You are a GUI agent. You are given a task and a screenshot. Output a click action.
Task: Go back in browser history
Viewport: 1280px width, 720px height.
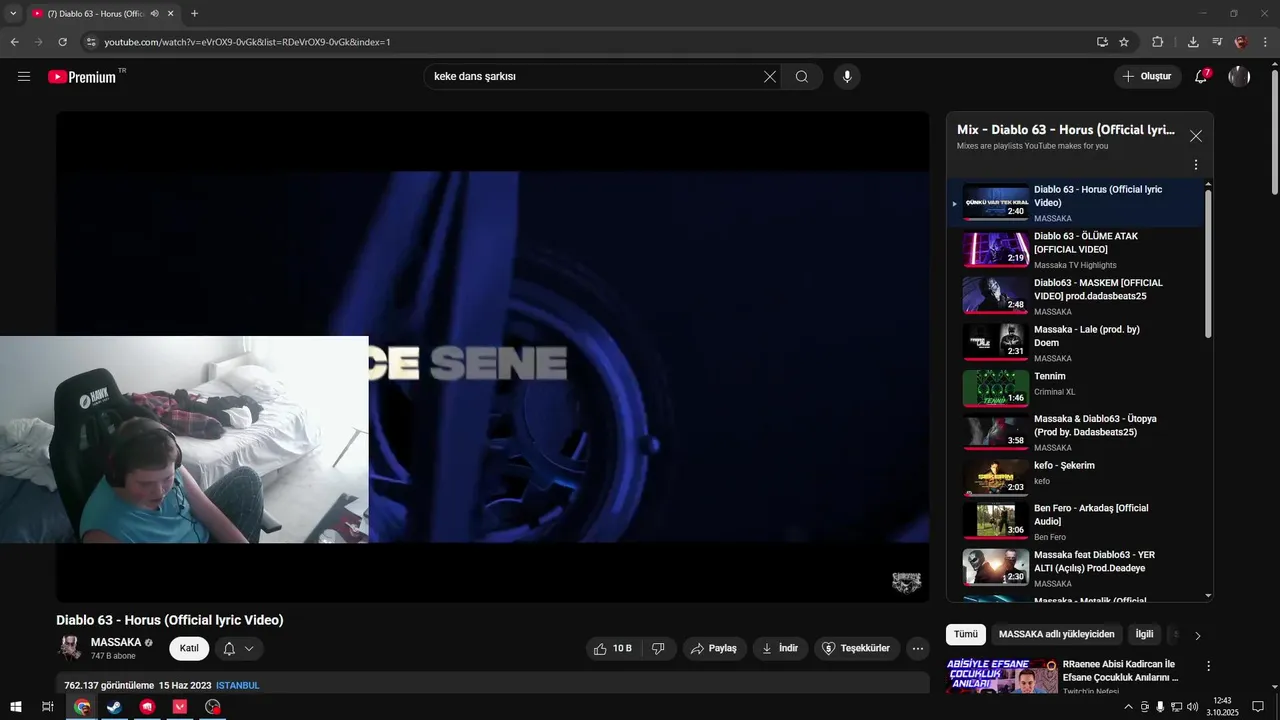14,42
